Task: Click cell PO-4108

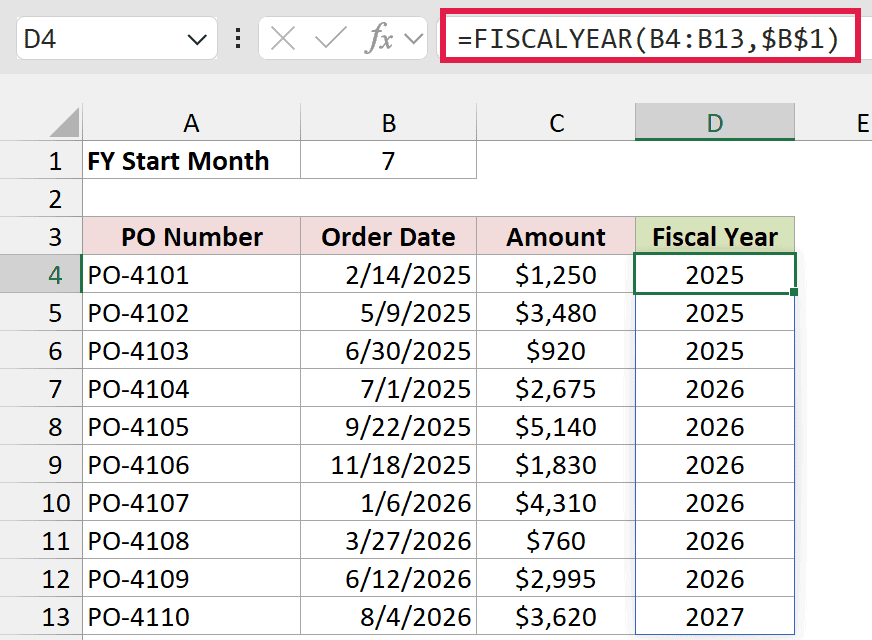Action: pyautogui.click(x=191, y=540)
